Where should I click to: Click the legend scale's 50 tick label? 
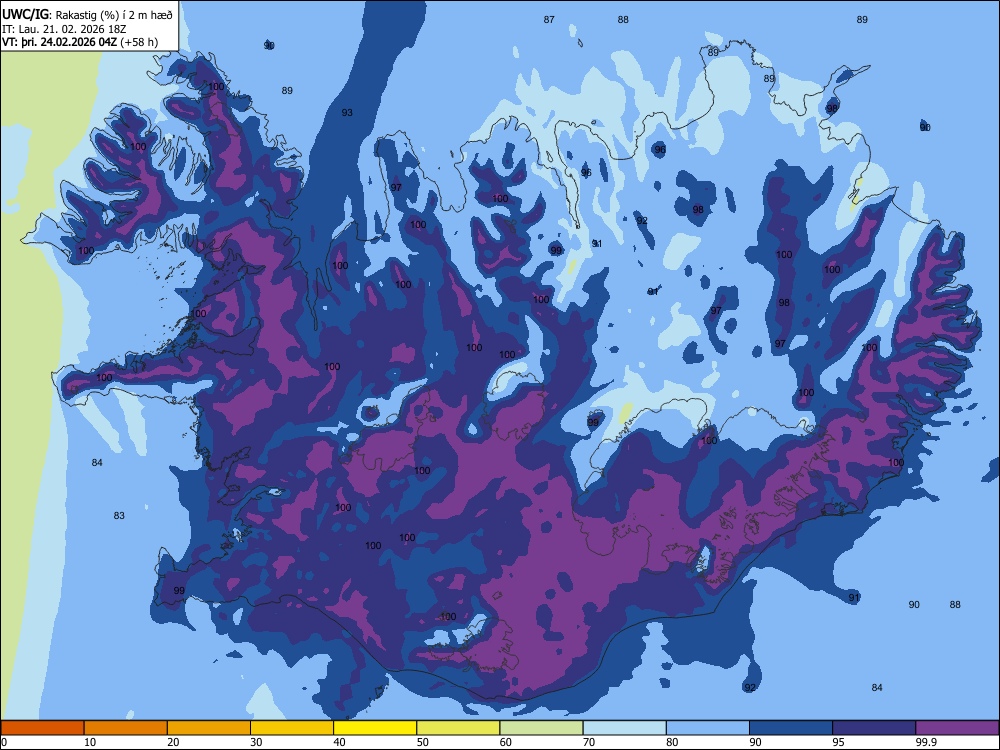(423, 742)
